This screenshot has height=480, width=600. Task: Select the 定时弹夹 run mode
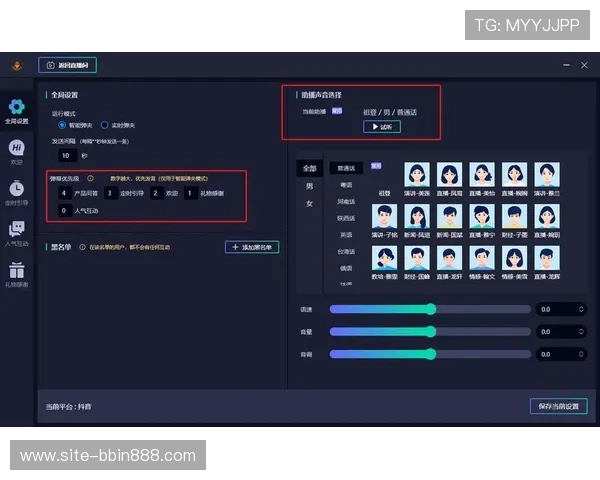click(x=104, y=125)
